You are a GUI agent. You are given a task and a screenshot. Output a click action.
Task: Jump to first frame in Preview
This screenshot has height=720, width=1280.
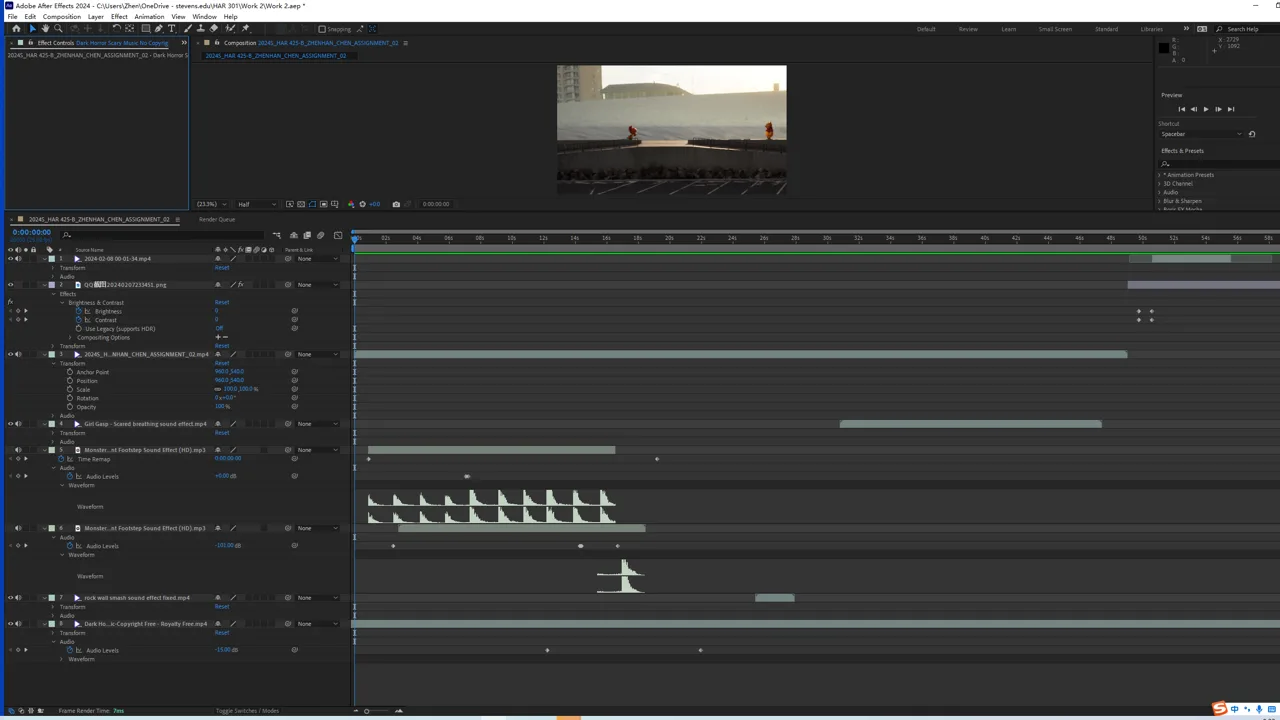point(1181,109)
